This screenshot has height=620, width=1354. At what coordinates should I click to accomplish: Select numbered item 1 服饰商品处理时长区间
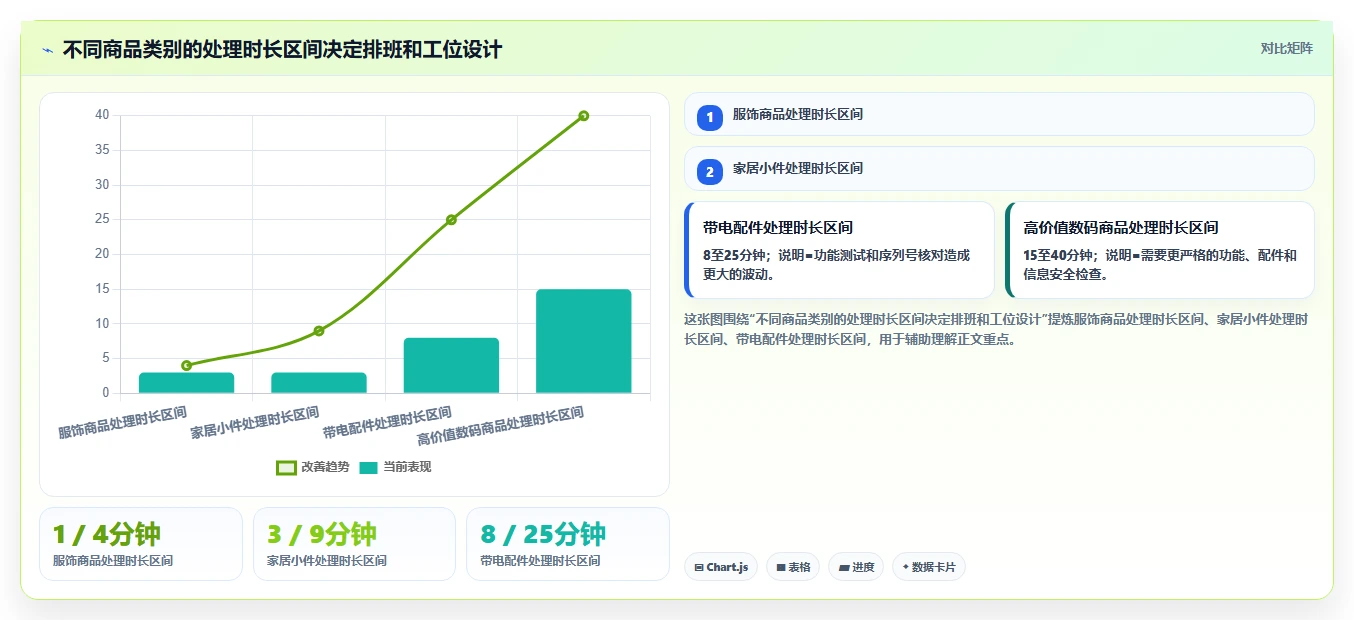click(x=999, y=114)
